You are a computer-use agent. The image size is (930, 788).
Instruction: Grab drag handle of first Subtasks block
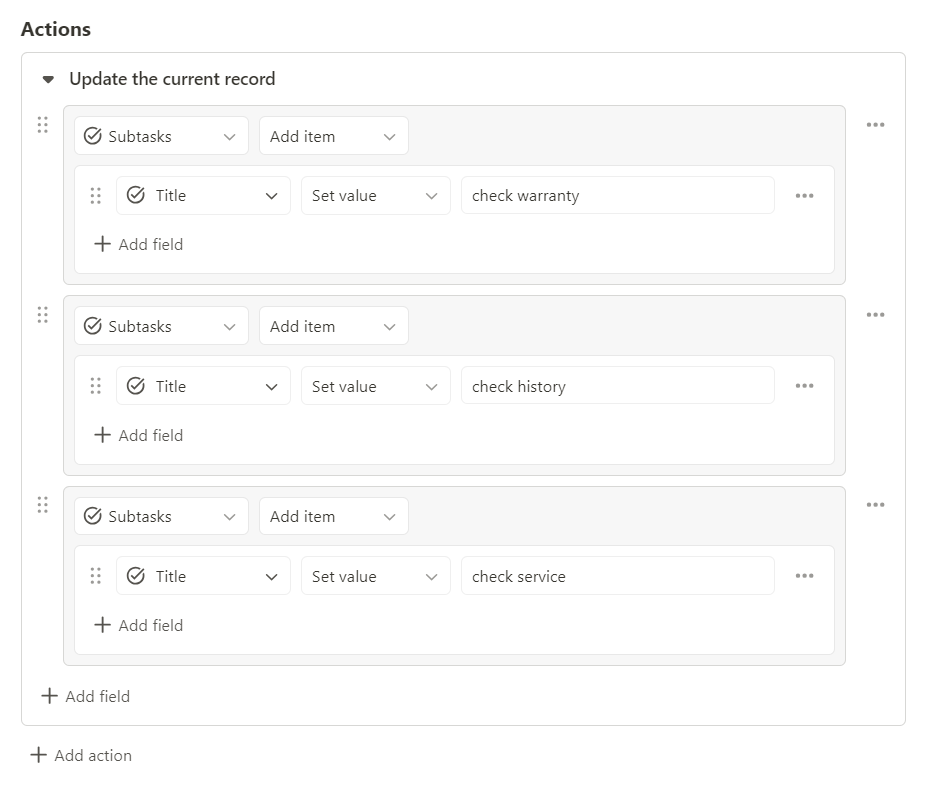(43, 125)
